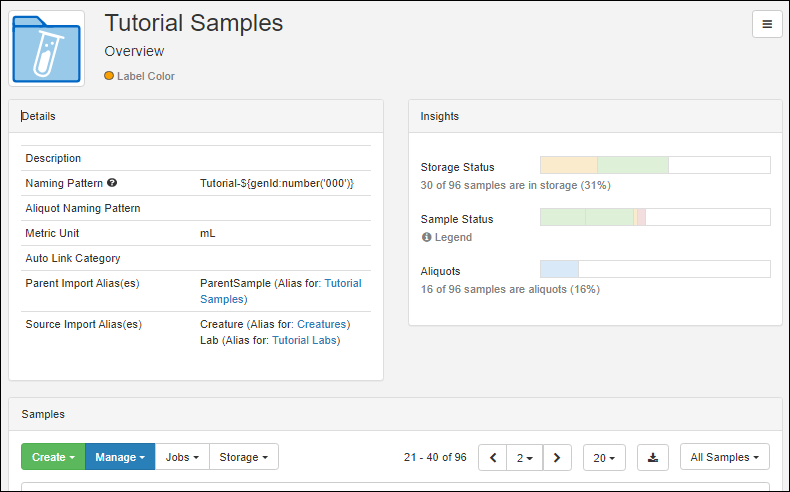Viewport: 790px width, 492px height.
Task: Click the download export icon button
Action: click(x=652, y=457)
